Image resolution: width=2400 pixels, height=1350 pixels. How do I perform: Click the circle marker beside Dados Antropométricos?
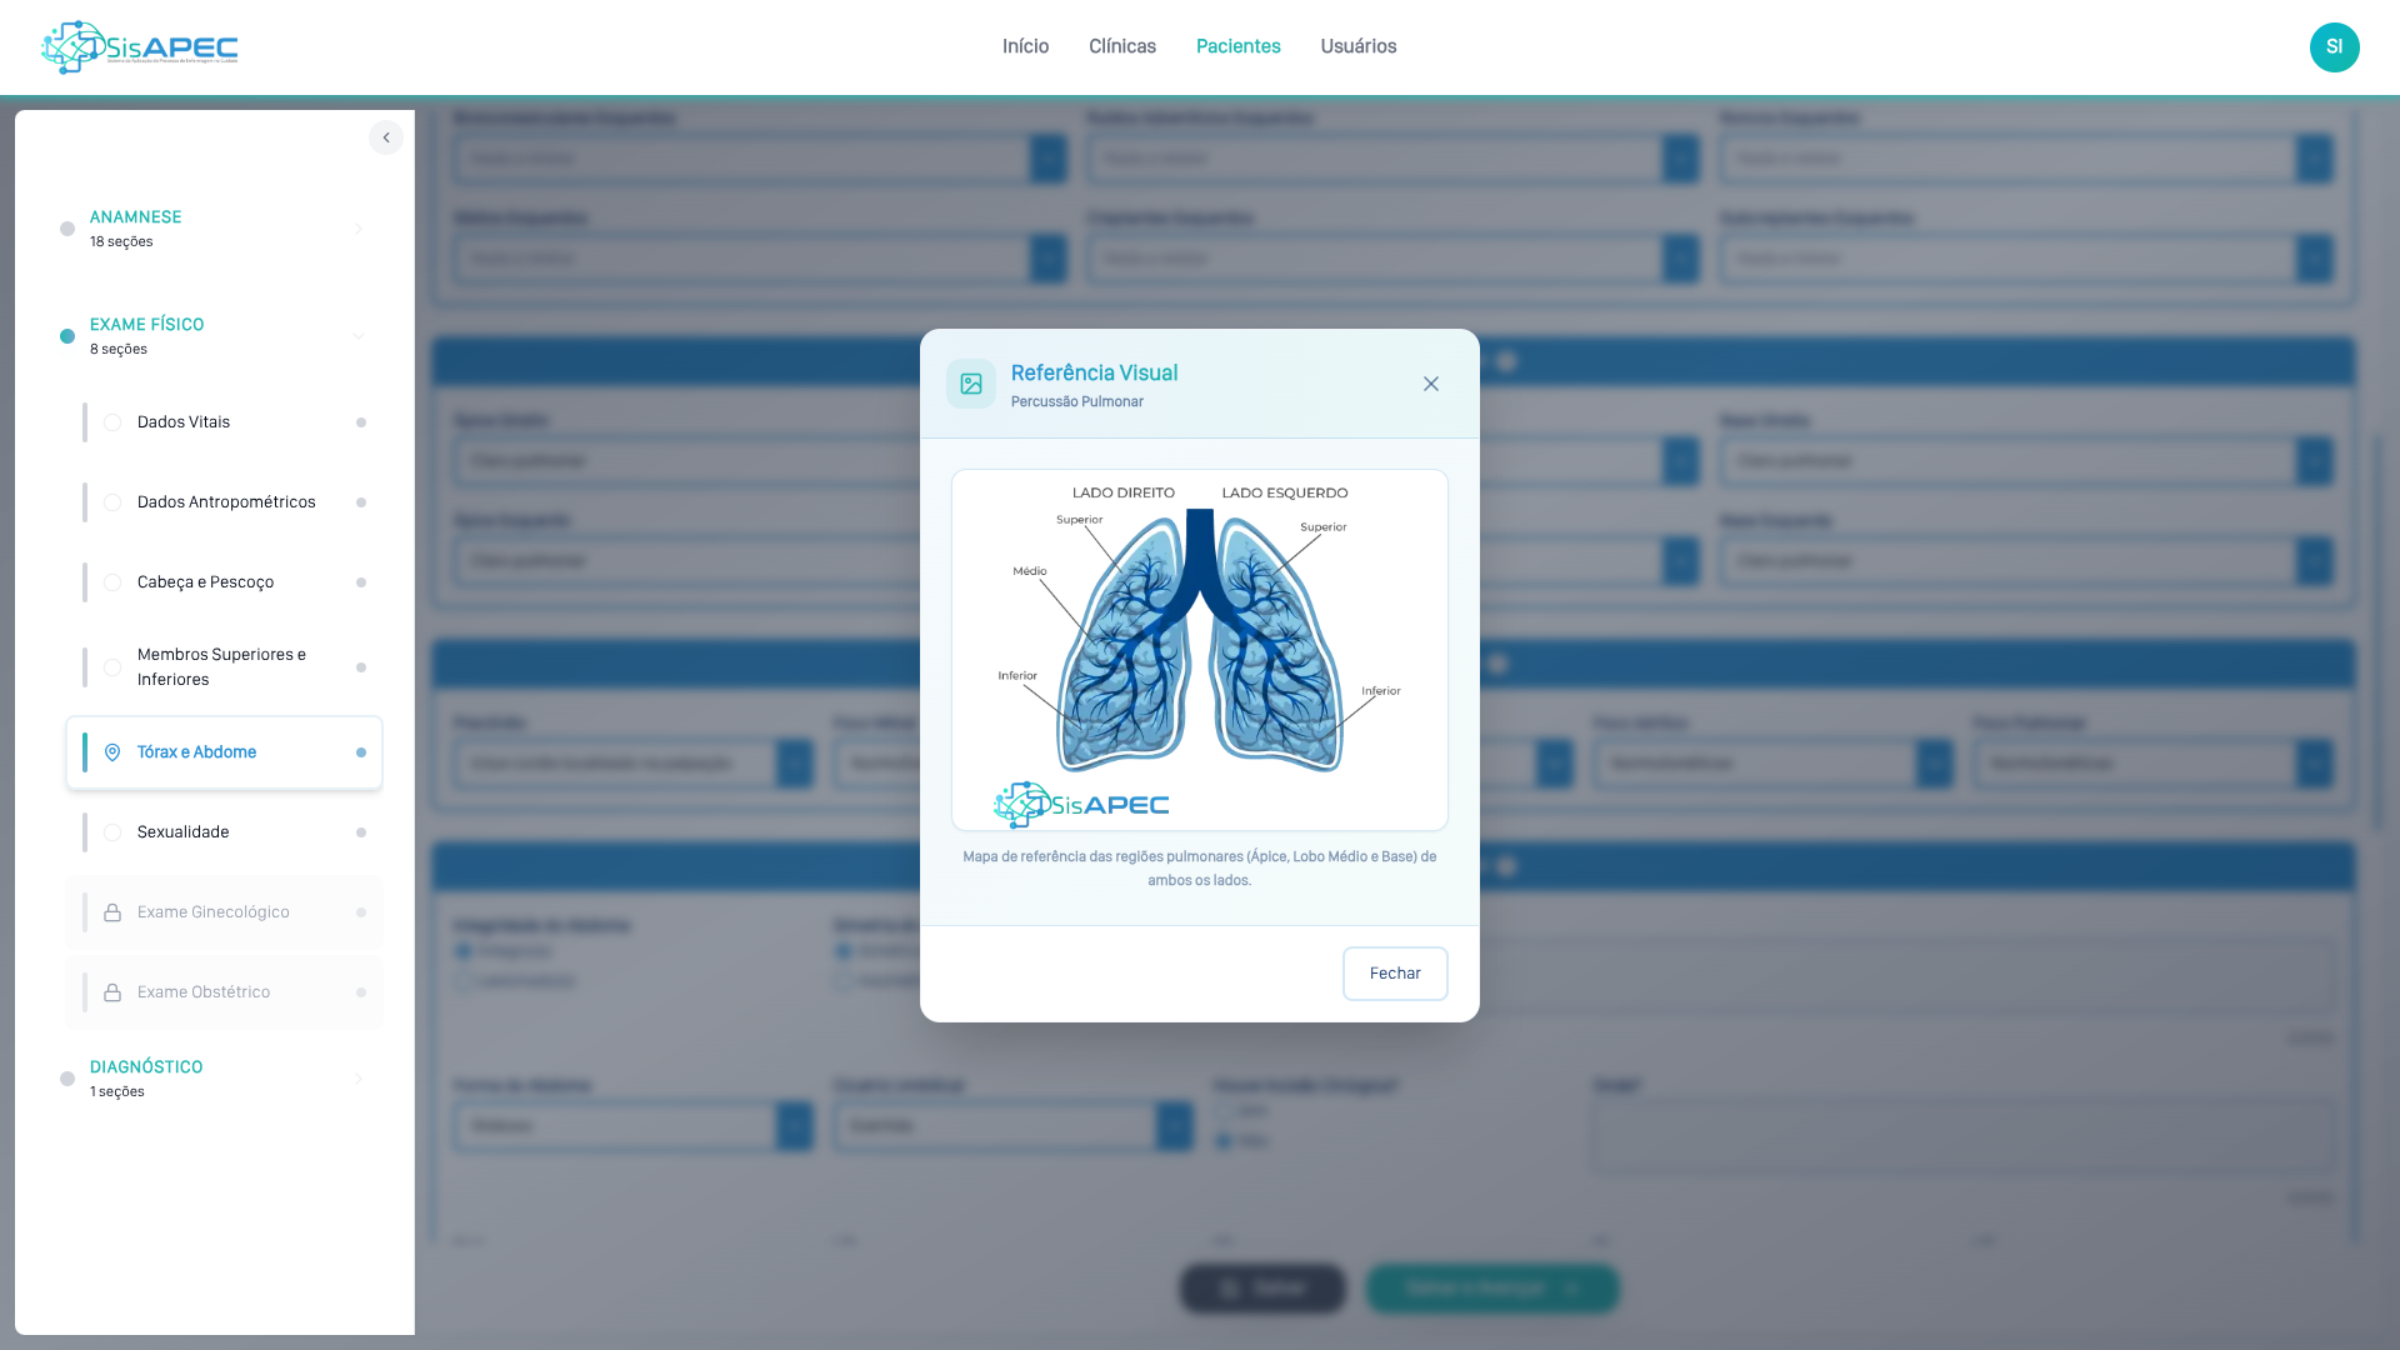pyautogui.click(x=113, y=502)
